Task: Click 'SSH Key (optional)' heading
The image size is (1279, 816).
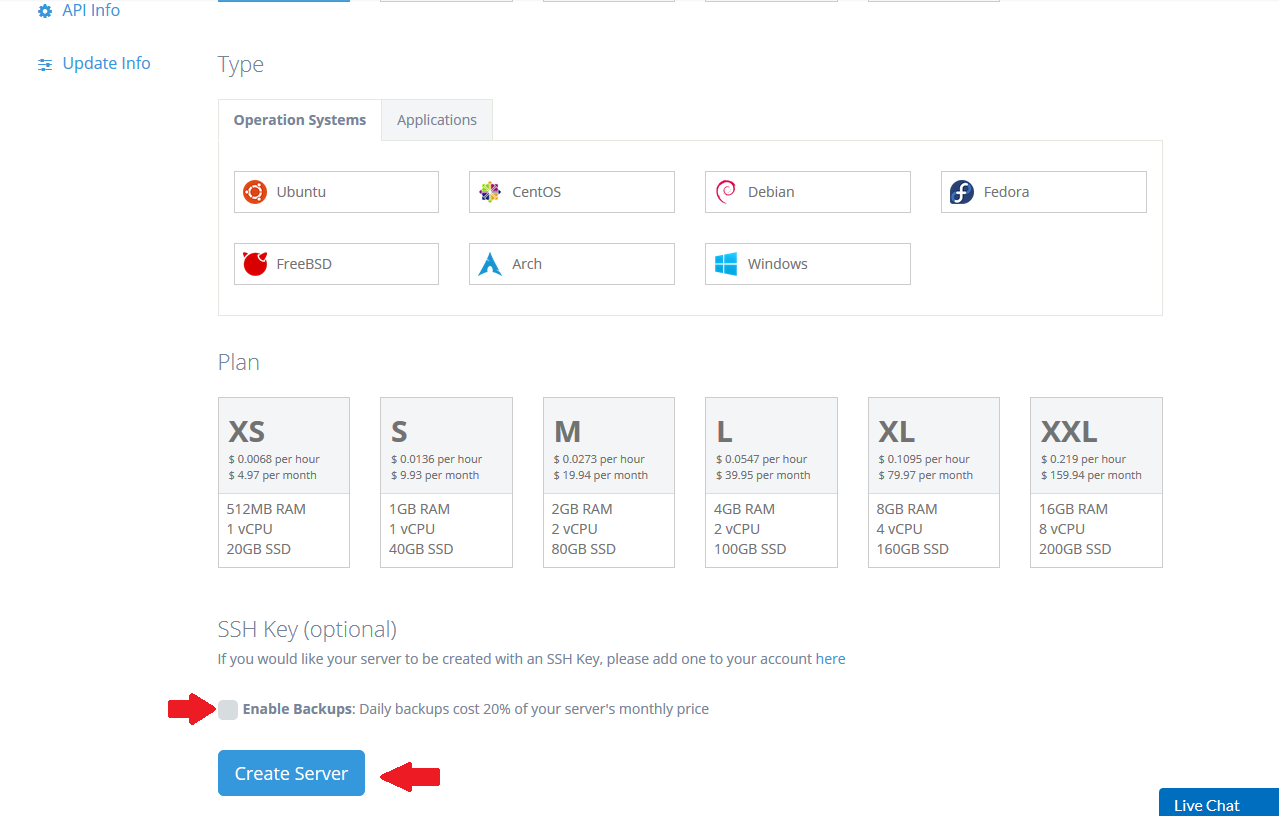Action: click(x=307, y=629)
